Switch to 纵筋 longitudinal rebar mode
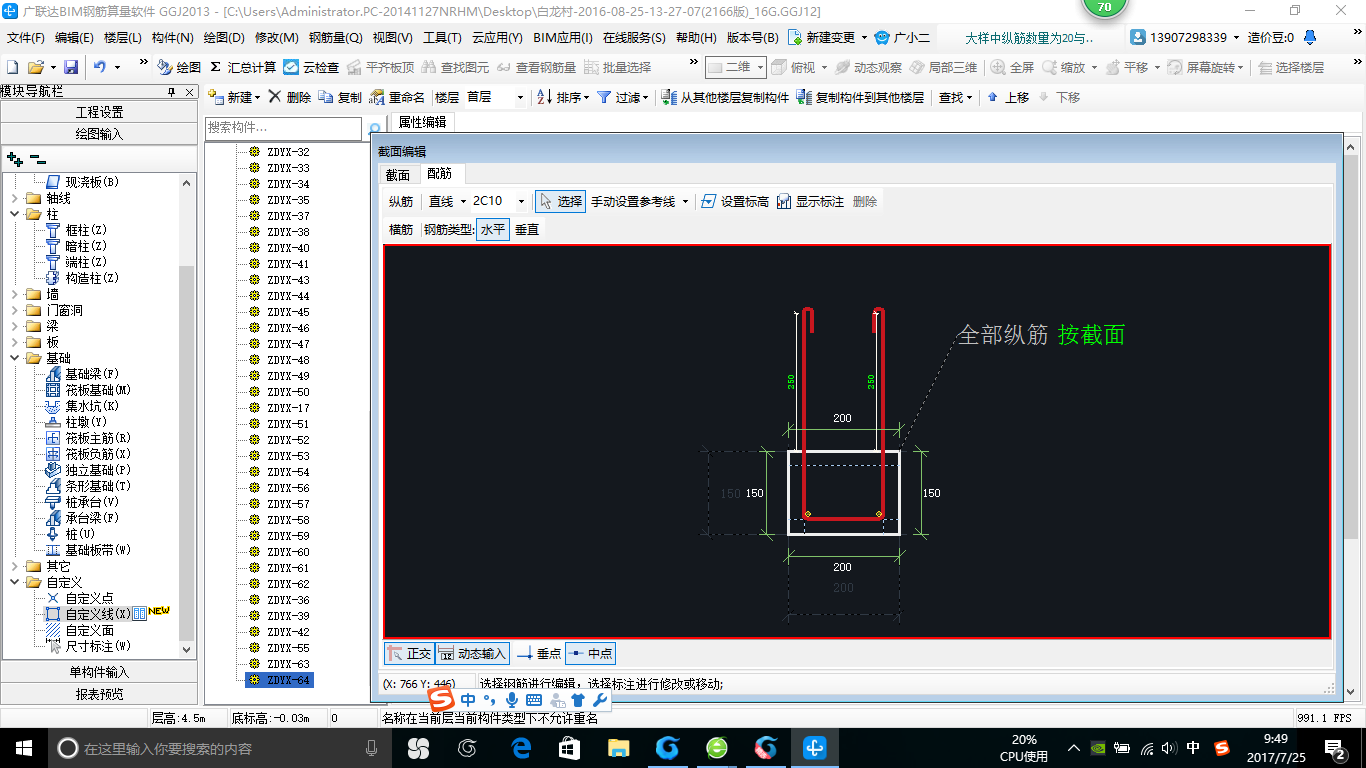The image size is (1366, 768). 401,201
